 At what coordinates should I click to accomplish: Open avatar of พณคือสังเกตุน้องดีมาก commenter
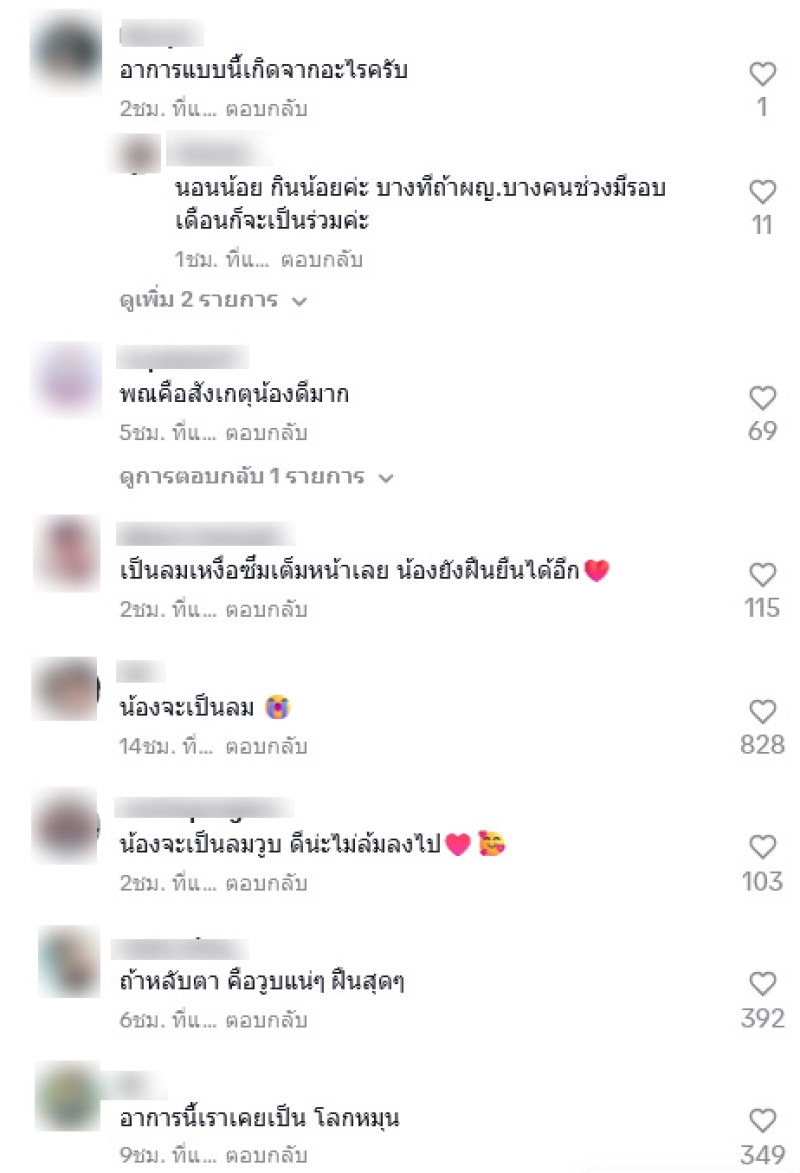tap(66, 379)
